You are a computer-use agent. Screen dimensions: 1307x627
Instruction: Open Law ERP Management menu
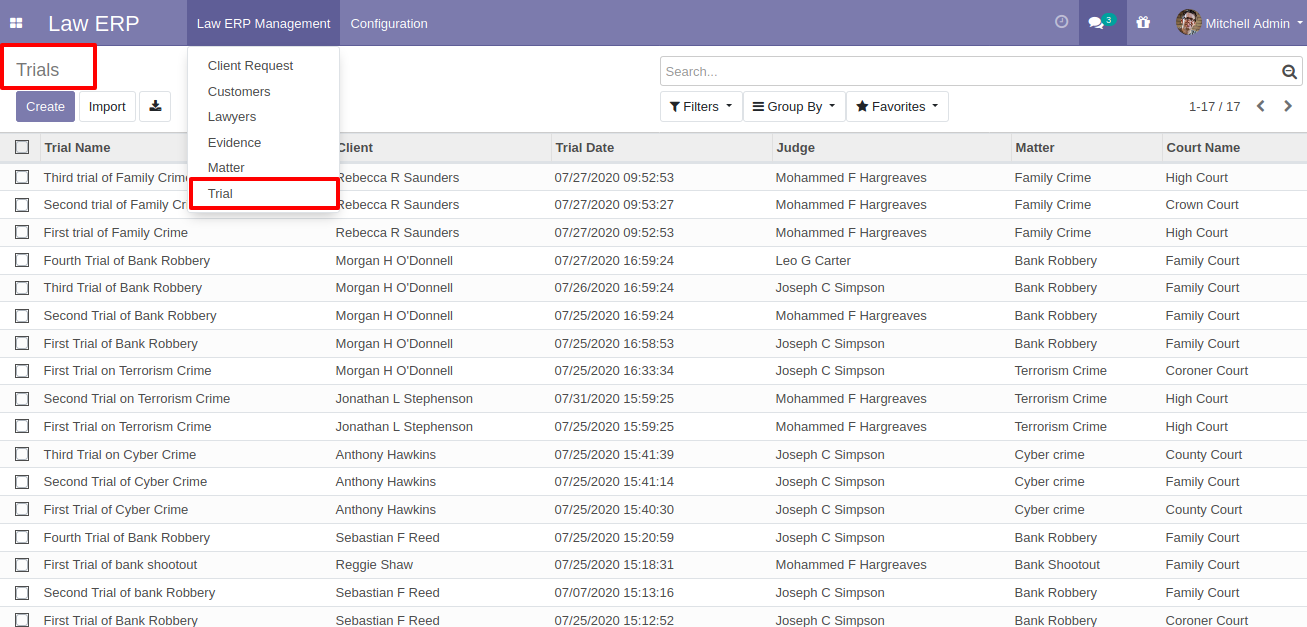coord(263,23)
